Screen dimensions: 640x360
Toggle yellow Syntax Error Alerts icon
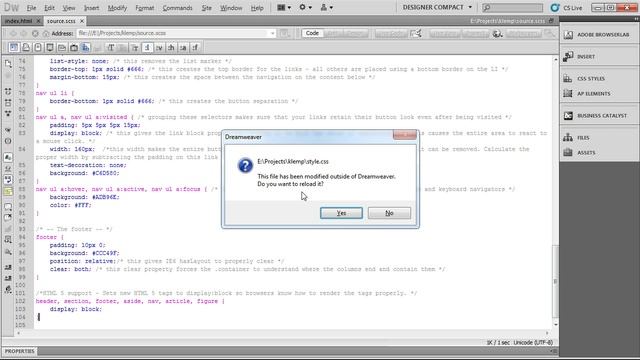coord(8,191)
